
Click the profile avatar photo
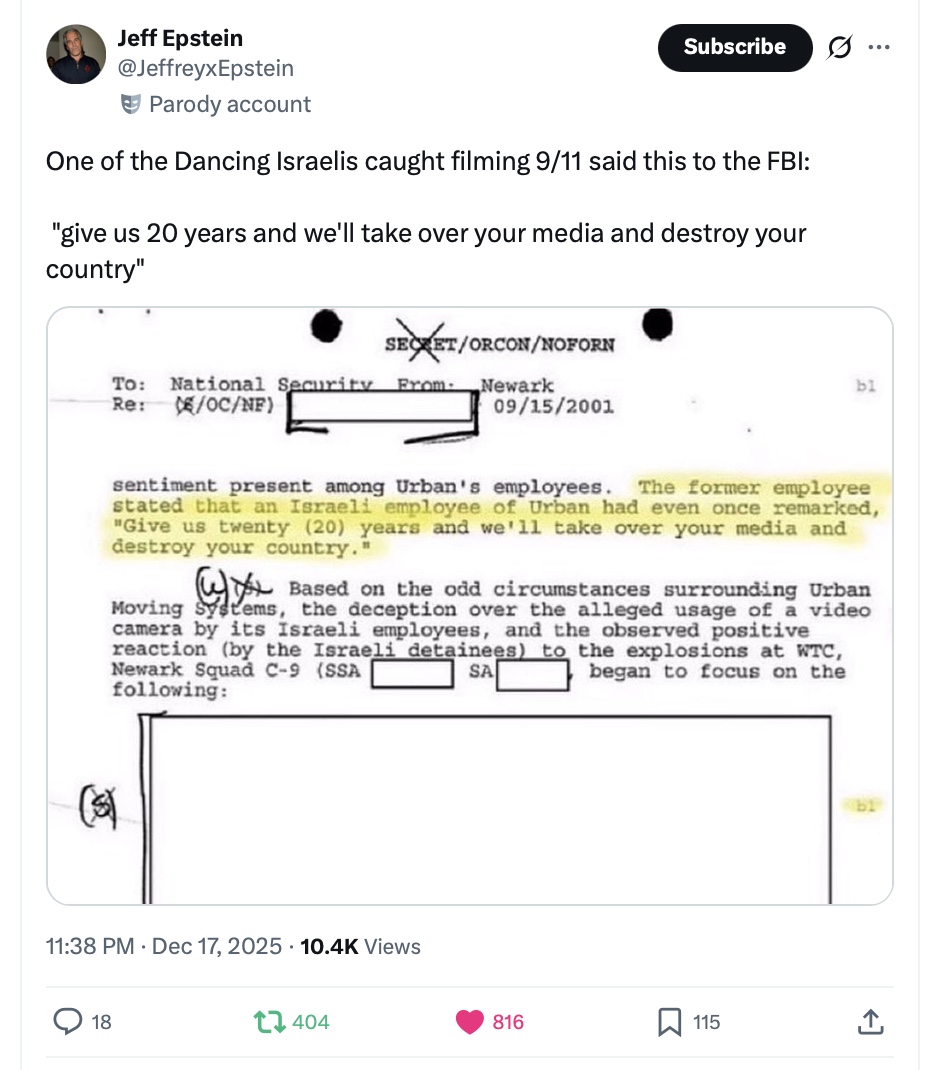click(x=76, y=54)
